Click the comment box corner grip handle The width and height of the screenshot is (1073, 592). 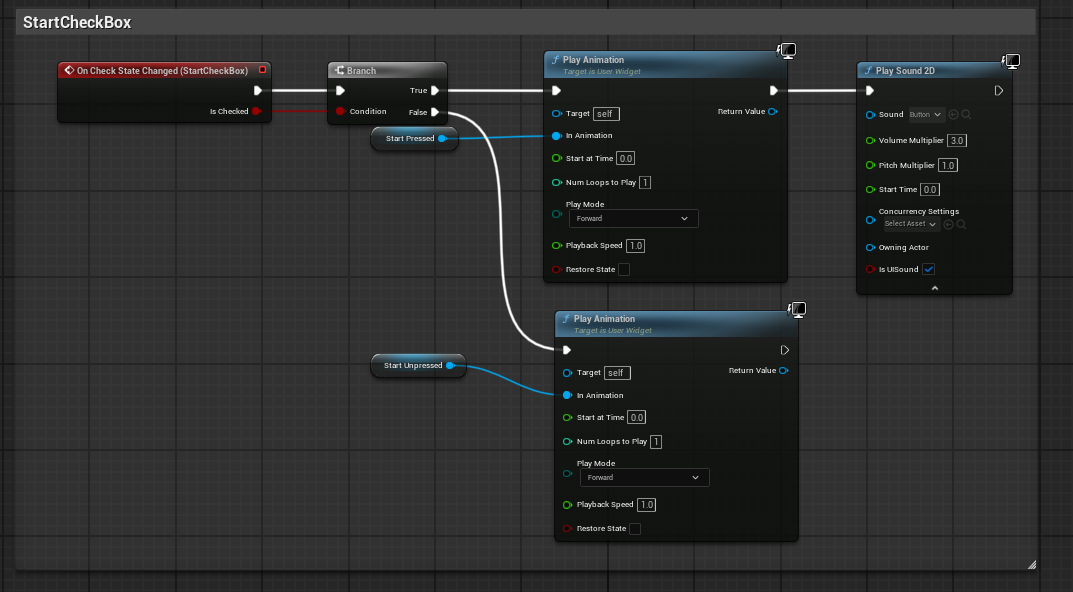click(1031, 565)
